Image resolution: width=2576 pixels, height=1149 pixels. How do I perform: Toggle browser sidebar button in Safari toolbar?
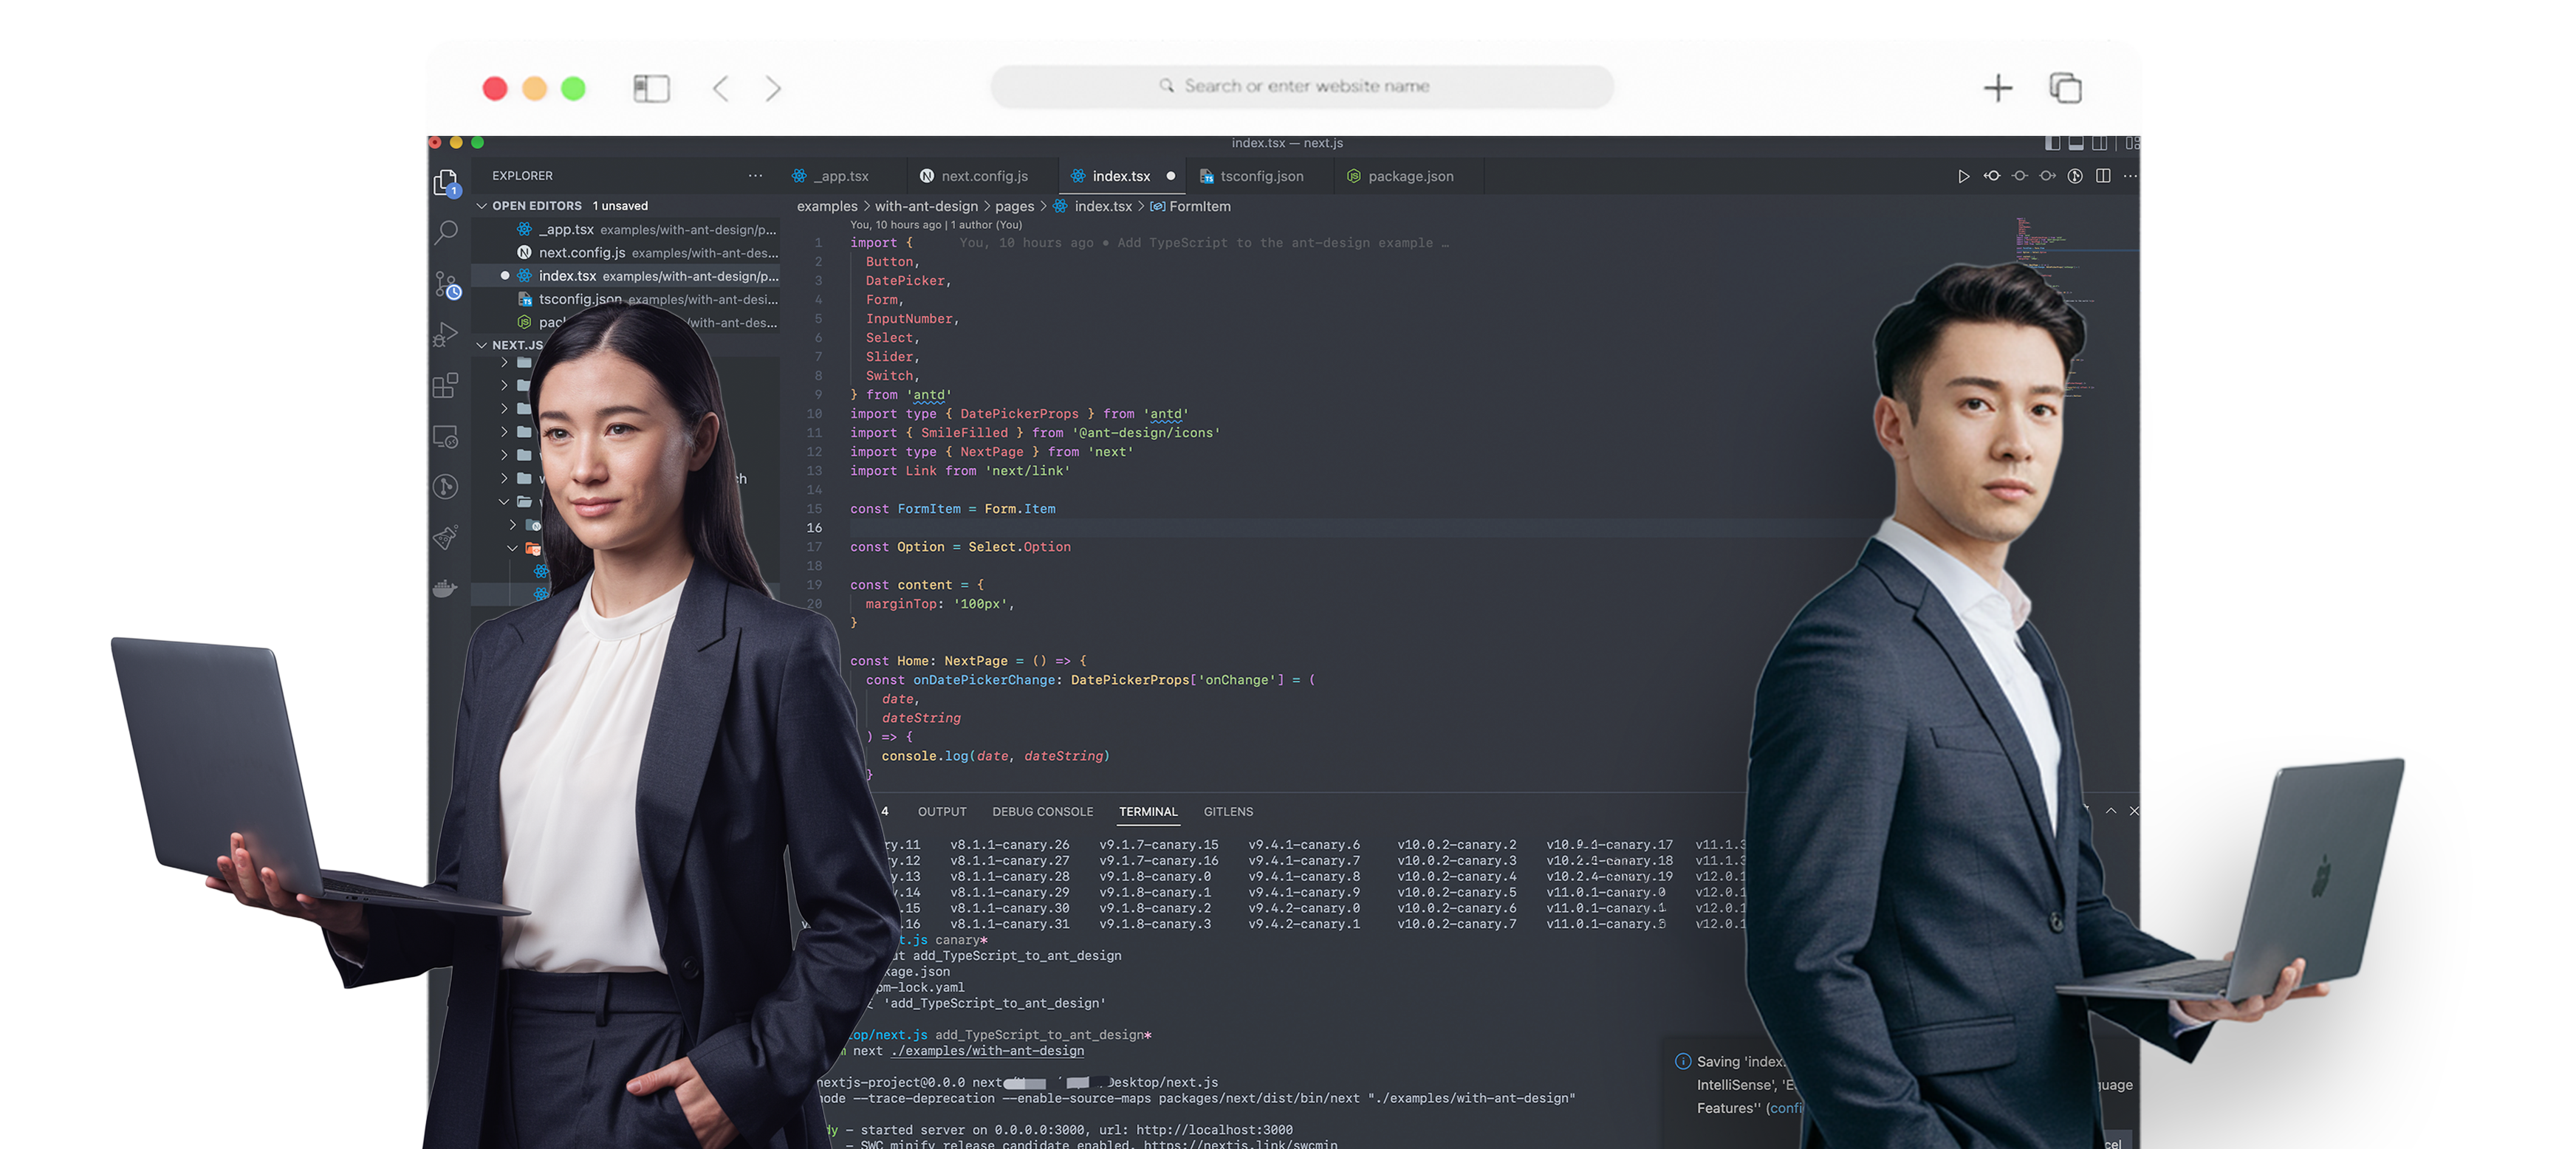[x=651, y=89]
